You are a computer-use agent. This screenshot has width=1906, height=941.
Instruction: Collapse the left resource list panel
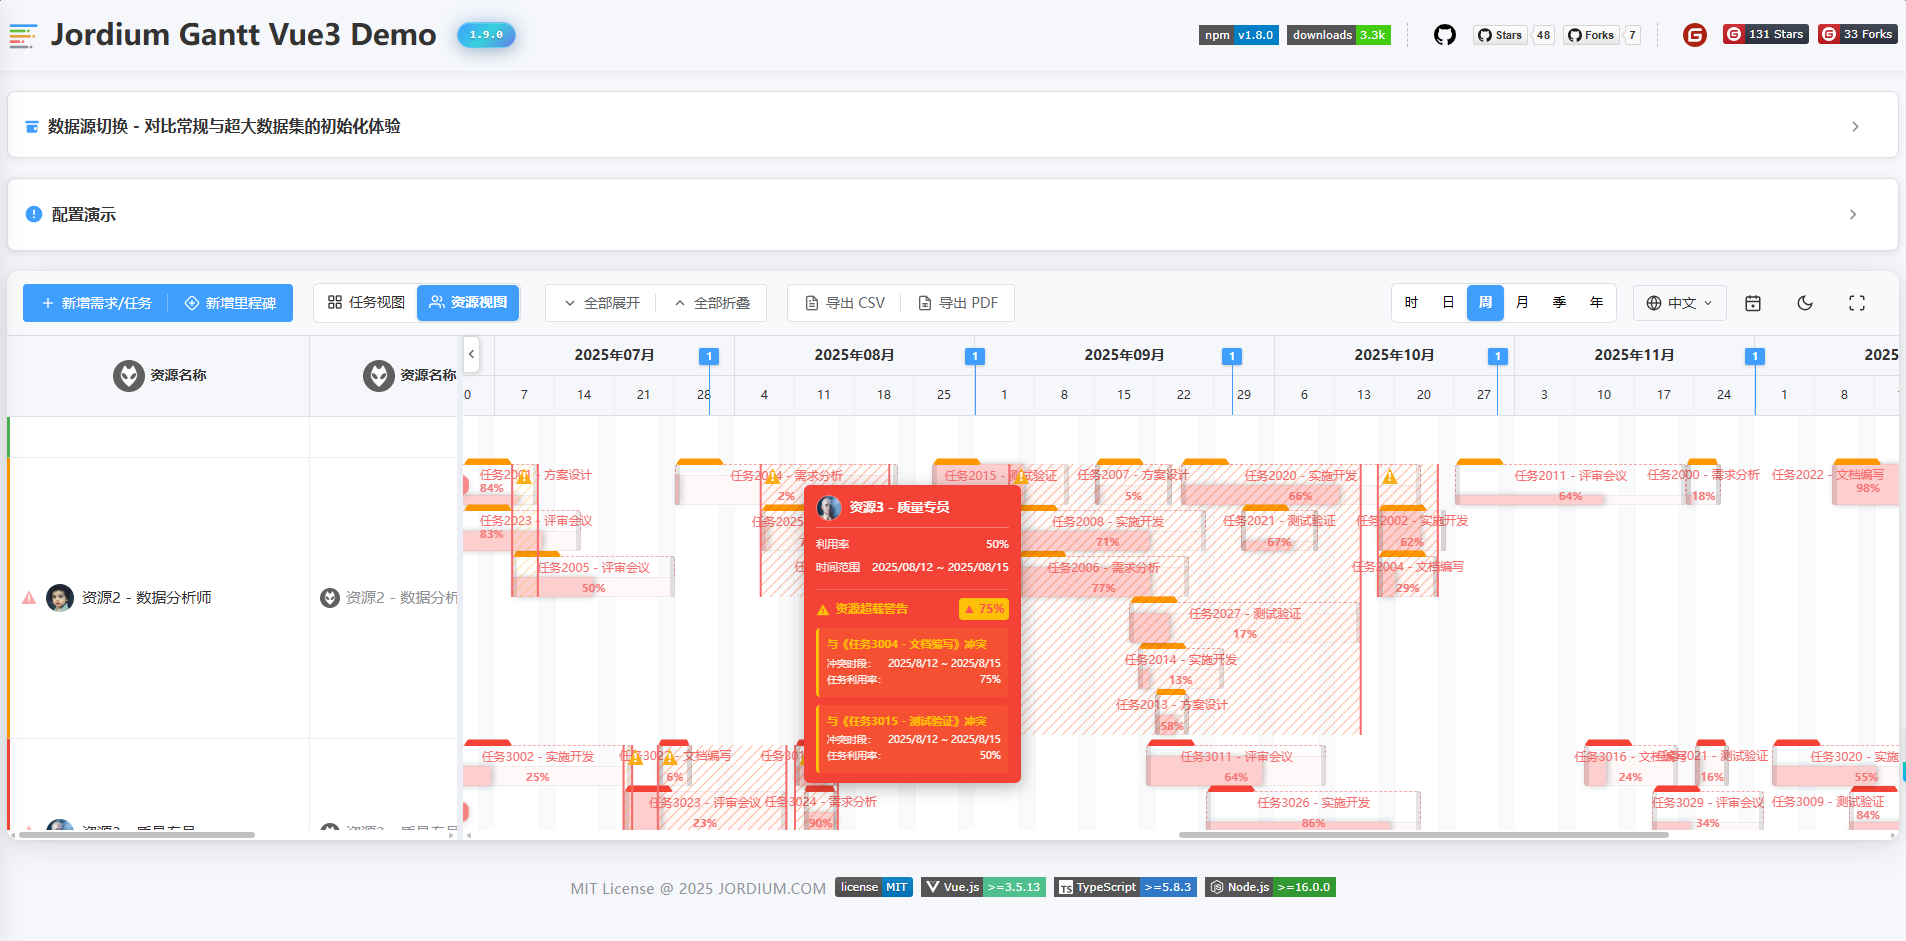click(471, 354)
